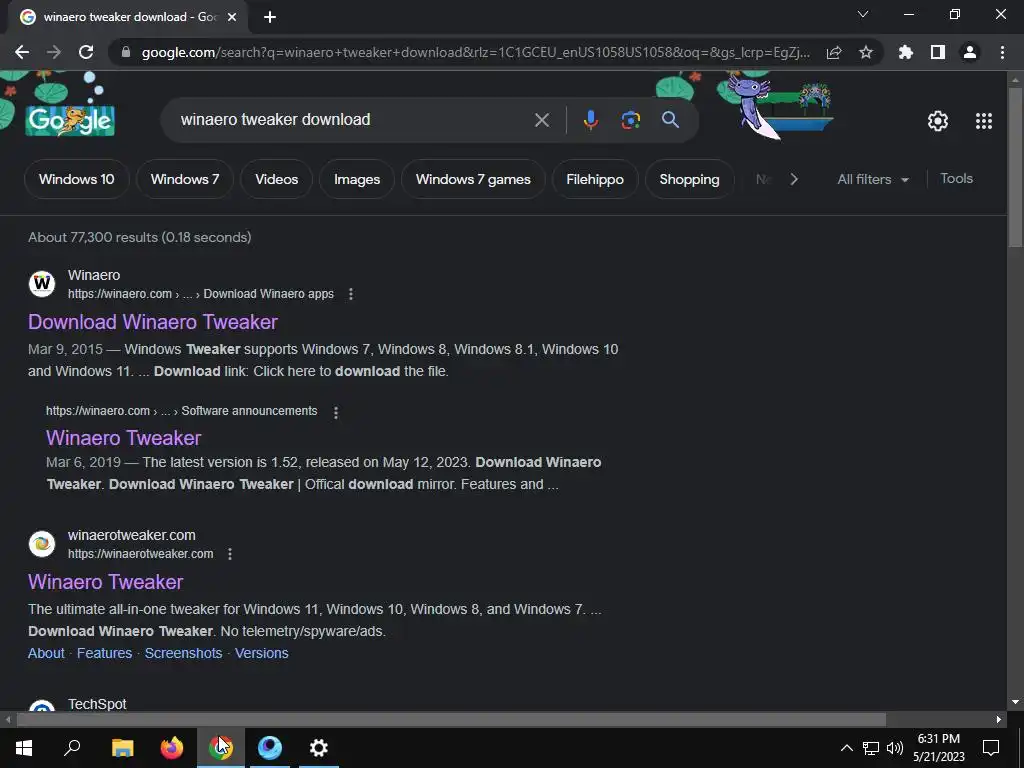Screen dimensions: 1024x768
Task: Open the winaerotweaker.com Winaero Tweaker result
Action: click(x=106, y=582)
